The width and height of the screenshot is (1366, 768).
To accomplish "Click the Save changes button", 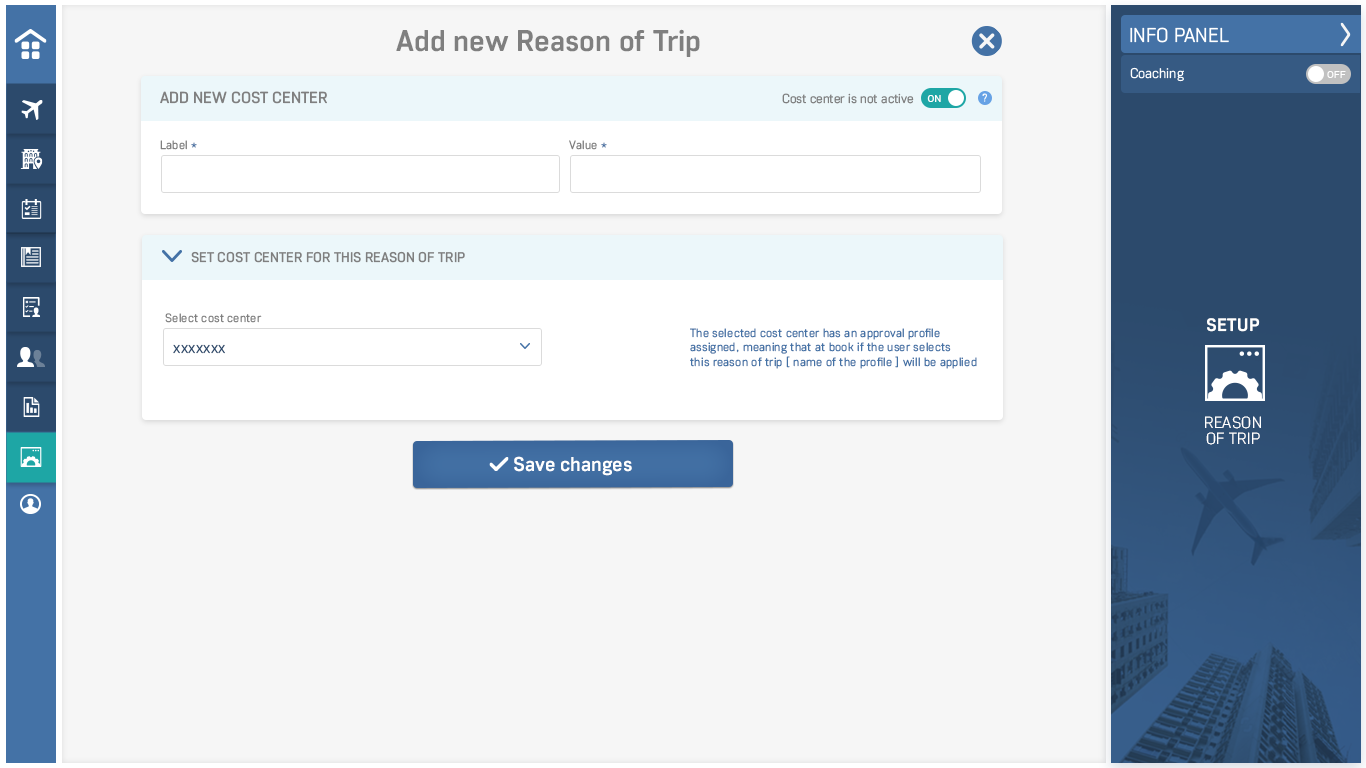I will coord(573,464).
